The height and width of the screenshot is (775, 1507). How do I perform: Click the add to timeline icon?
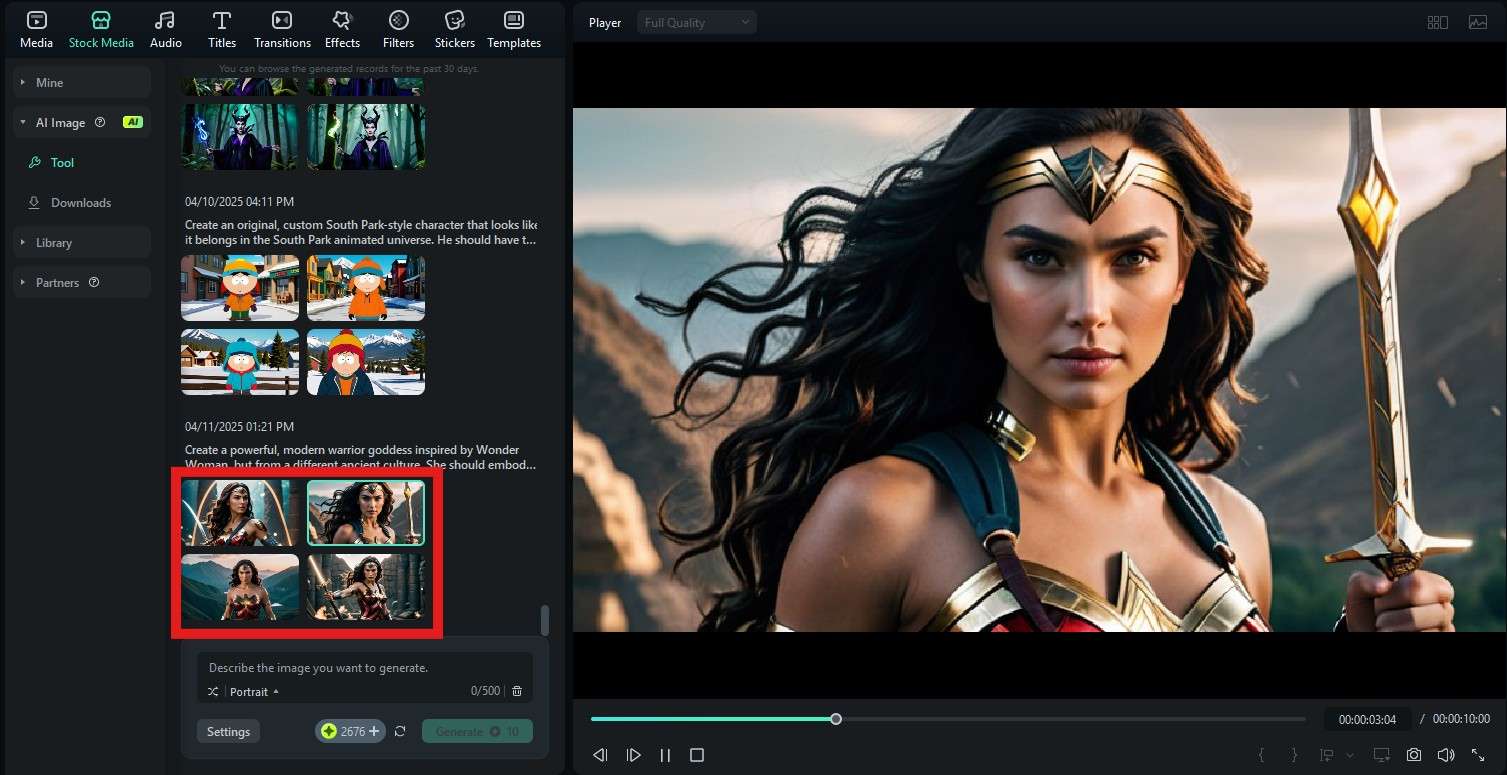[1327, 755]
